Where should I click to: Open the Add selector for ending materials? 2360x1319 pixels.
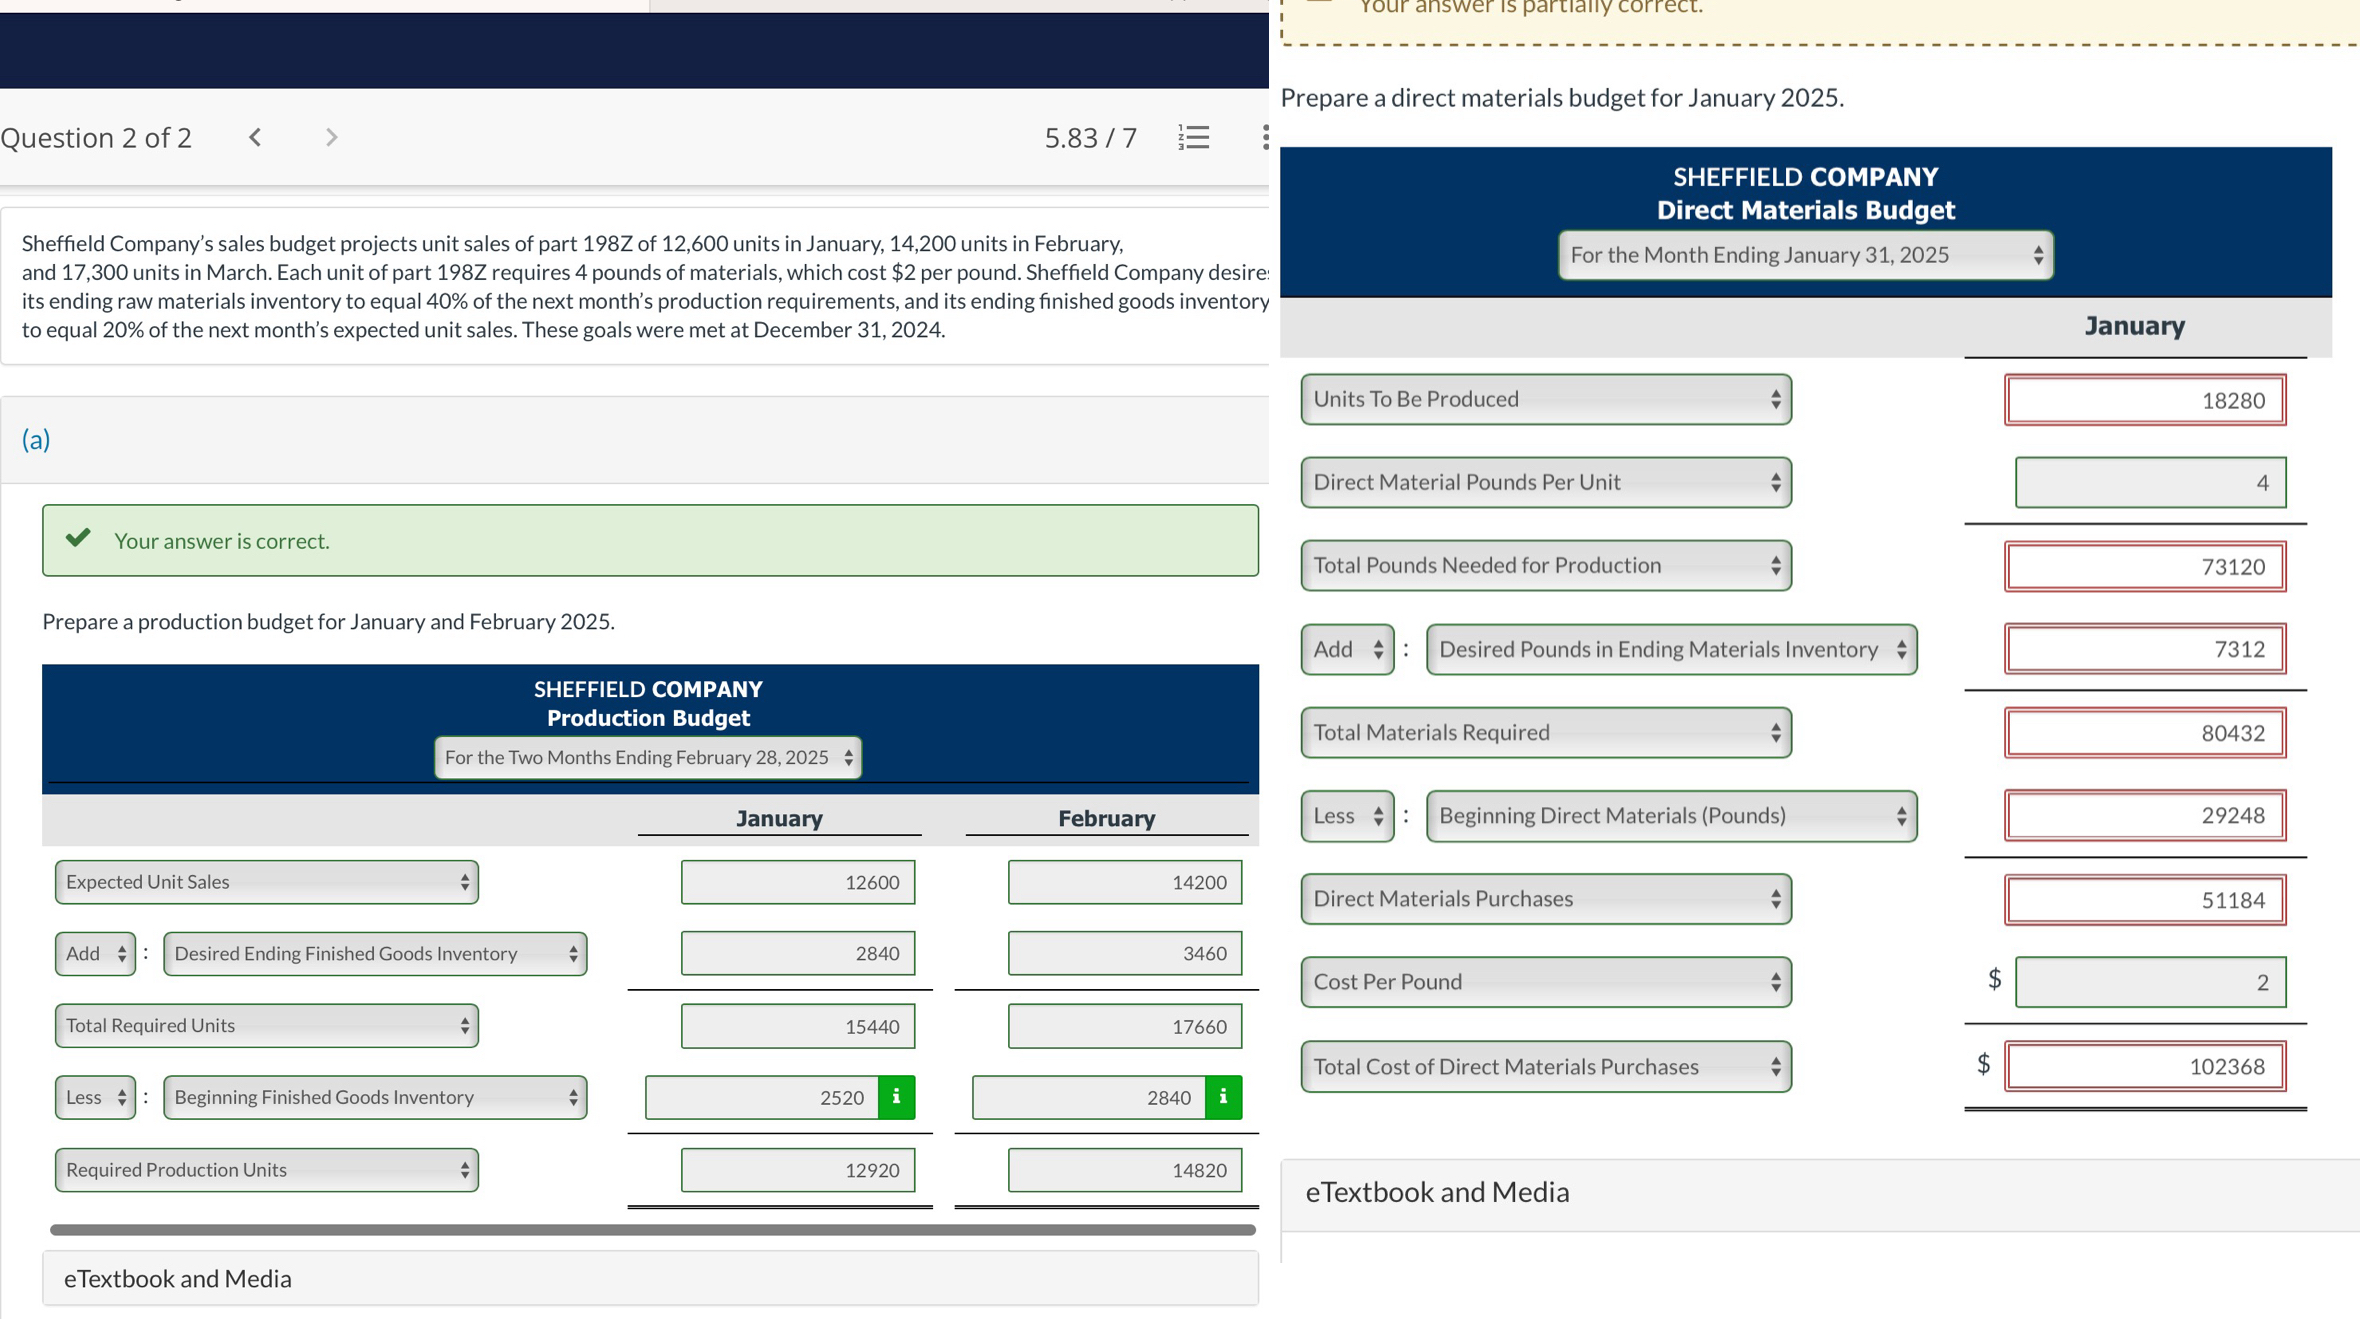tap(1346, 649)
